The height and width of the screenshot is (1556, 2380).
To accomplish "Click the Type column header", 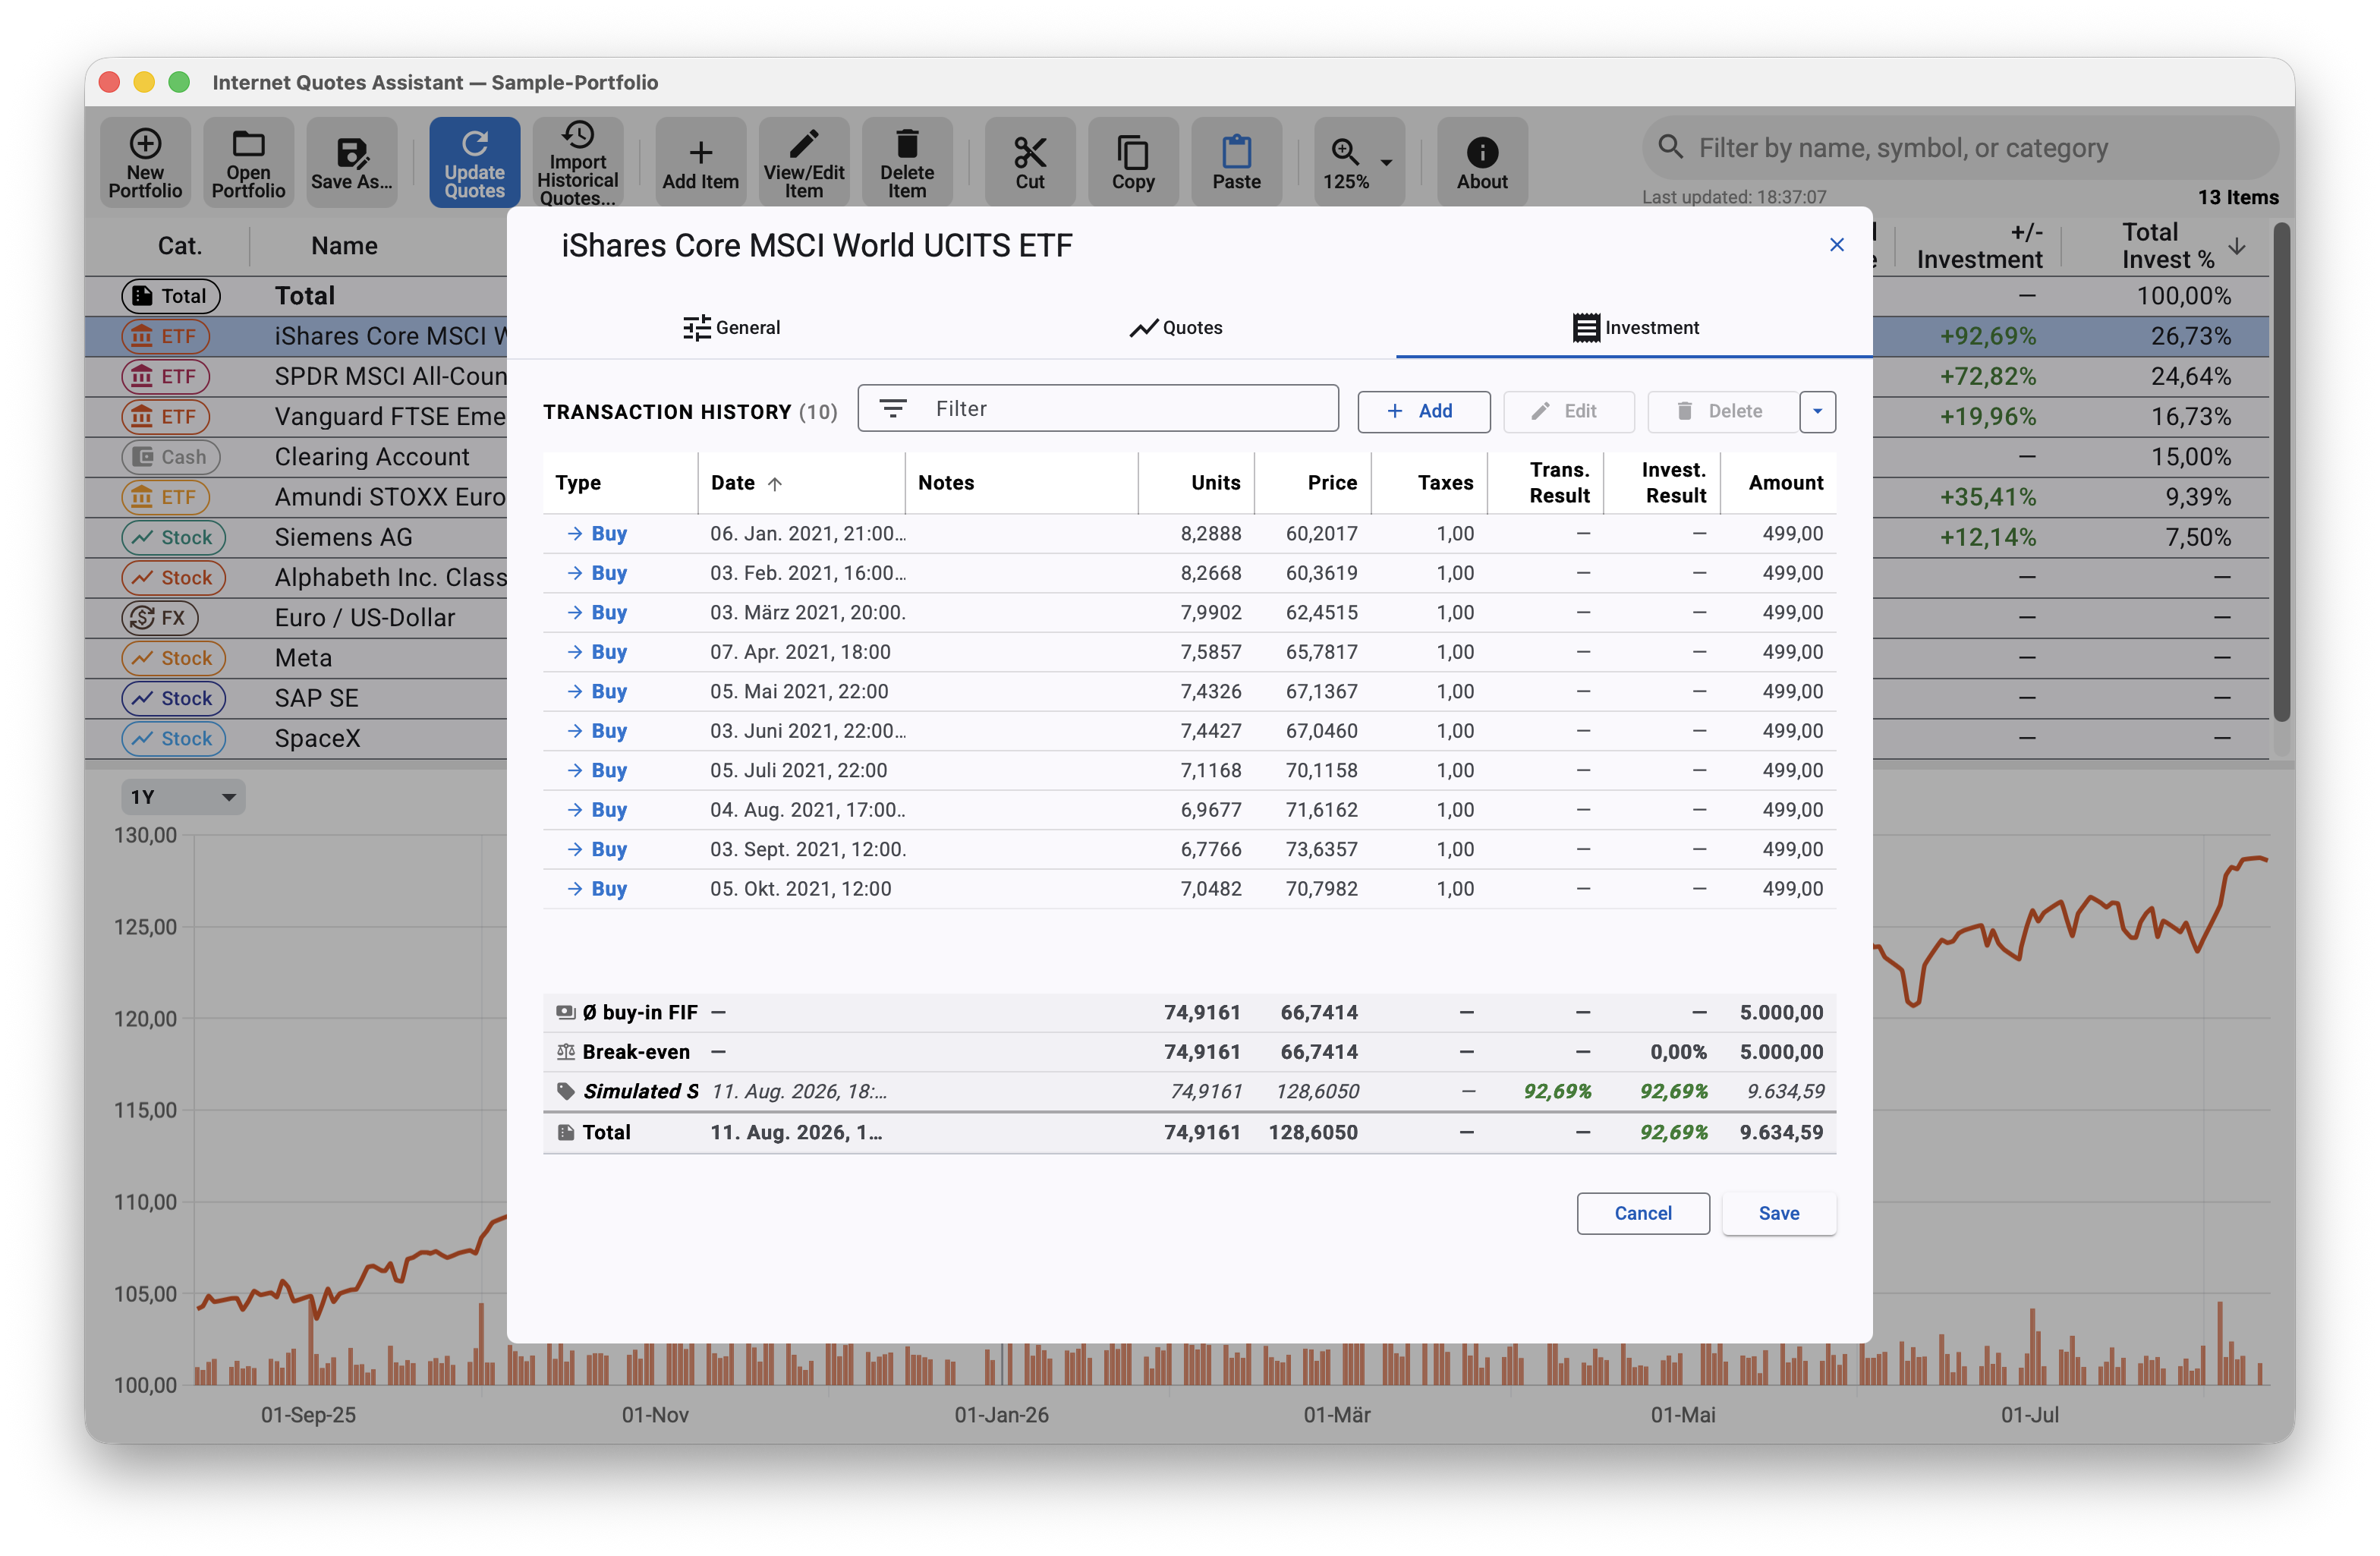I will 620,483.
